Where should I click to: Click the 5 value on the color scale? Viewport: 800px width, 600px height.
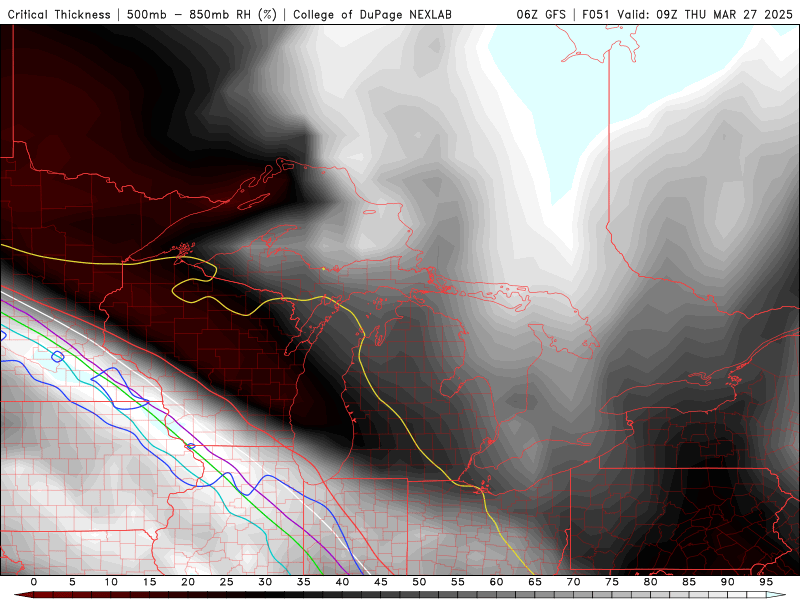pos(72,582)
